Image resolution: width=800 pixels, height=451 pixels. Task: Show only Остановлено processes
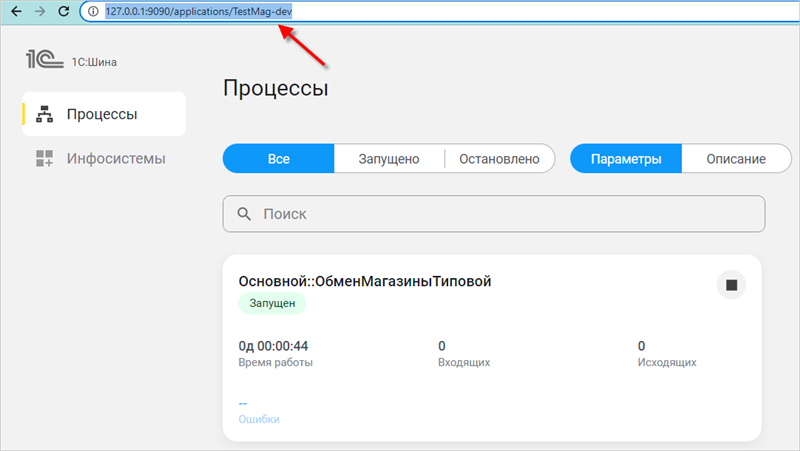pyautogui.click(x=499, y=159)
